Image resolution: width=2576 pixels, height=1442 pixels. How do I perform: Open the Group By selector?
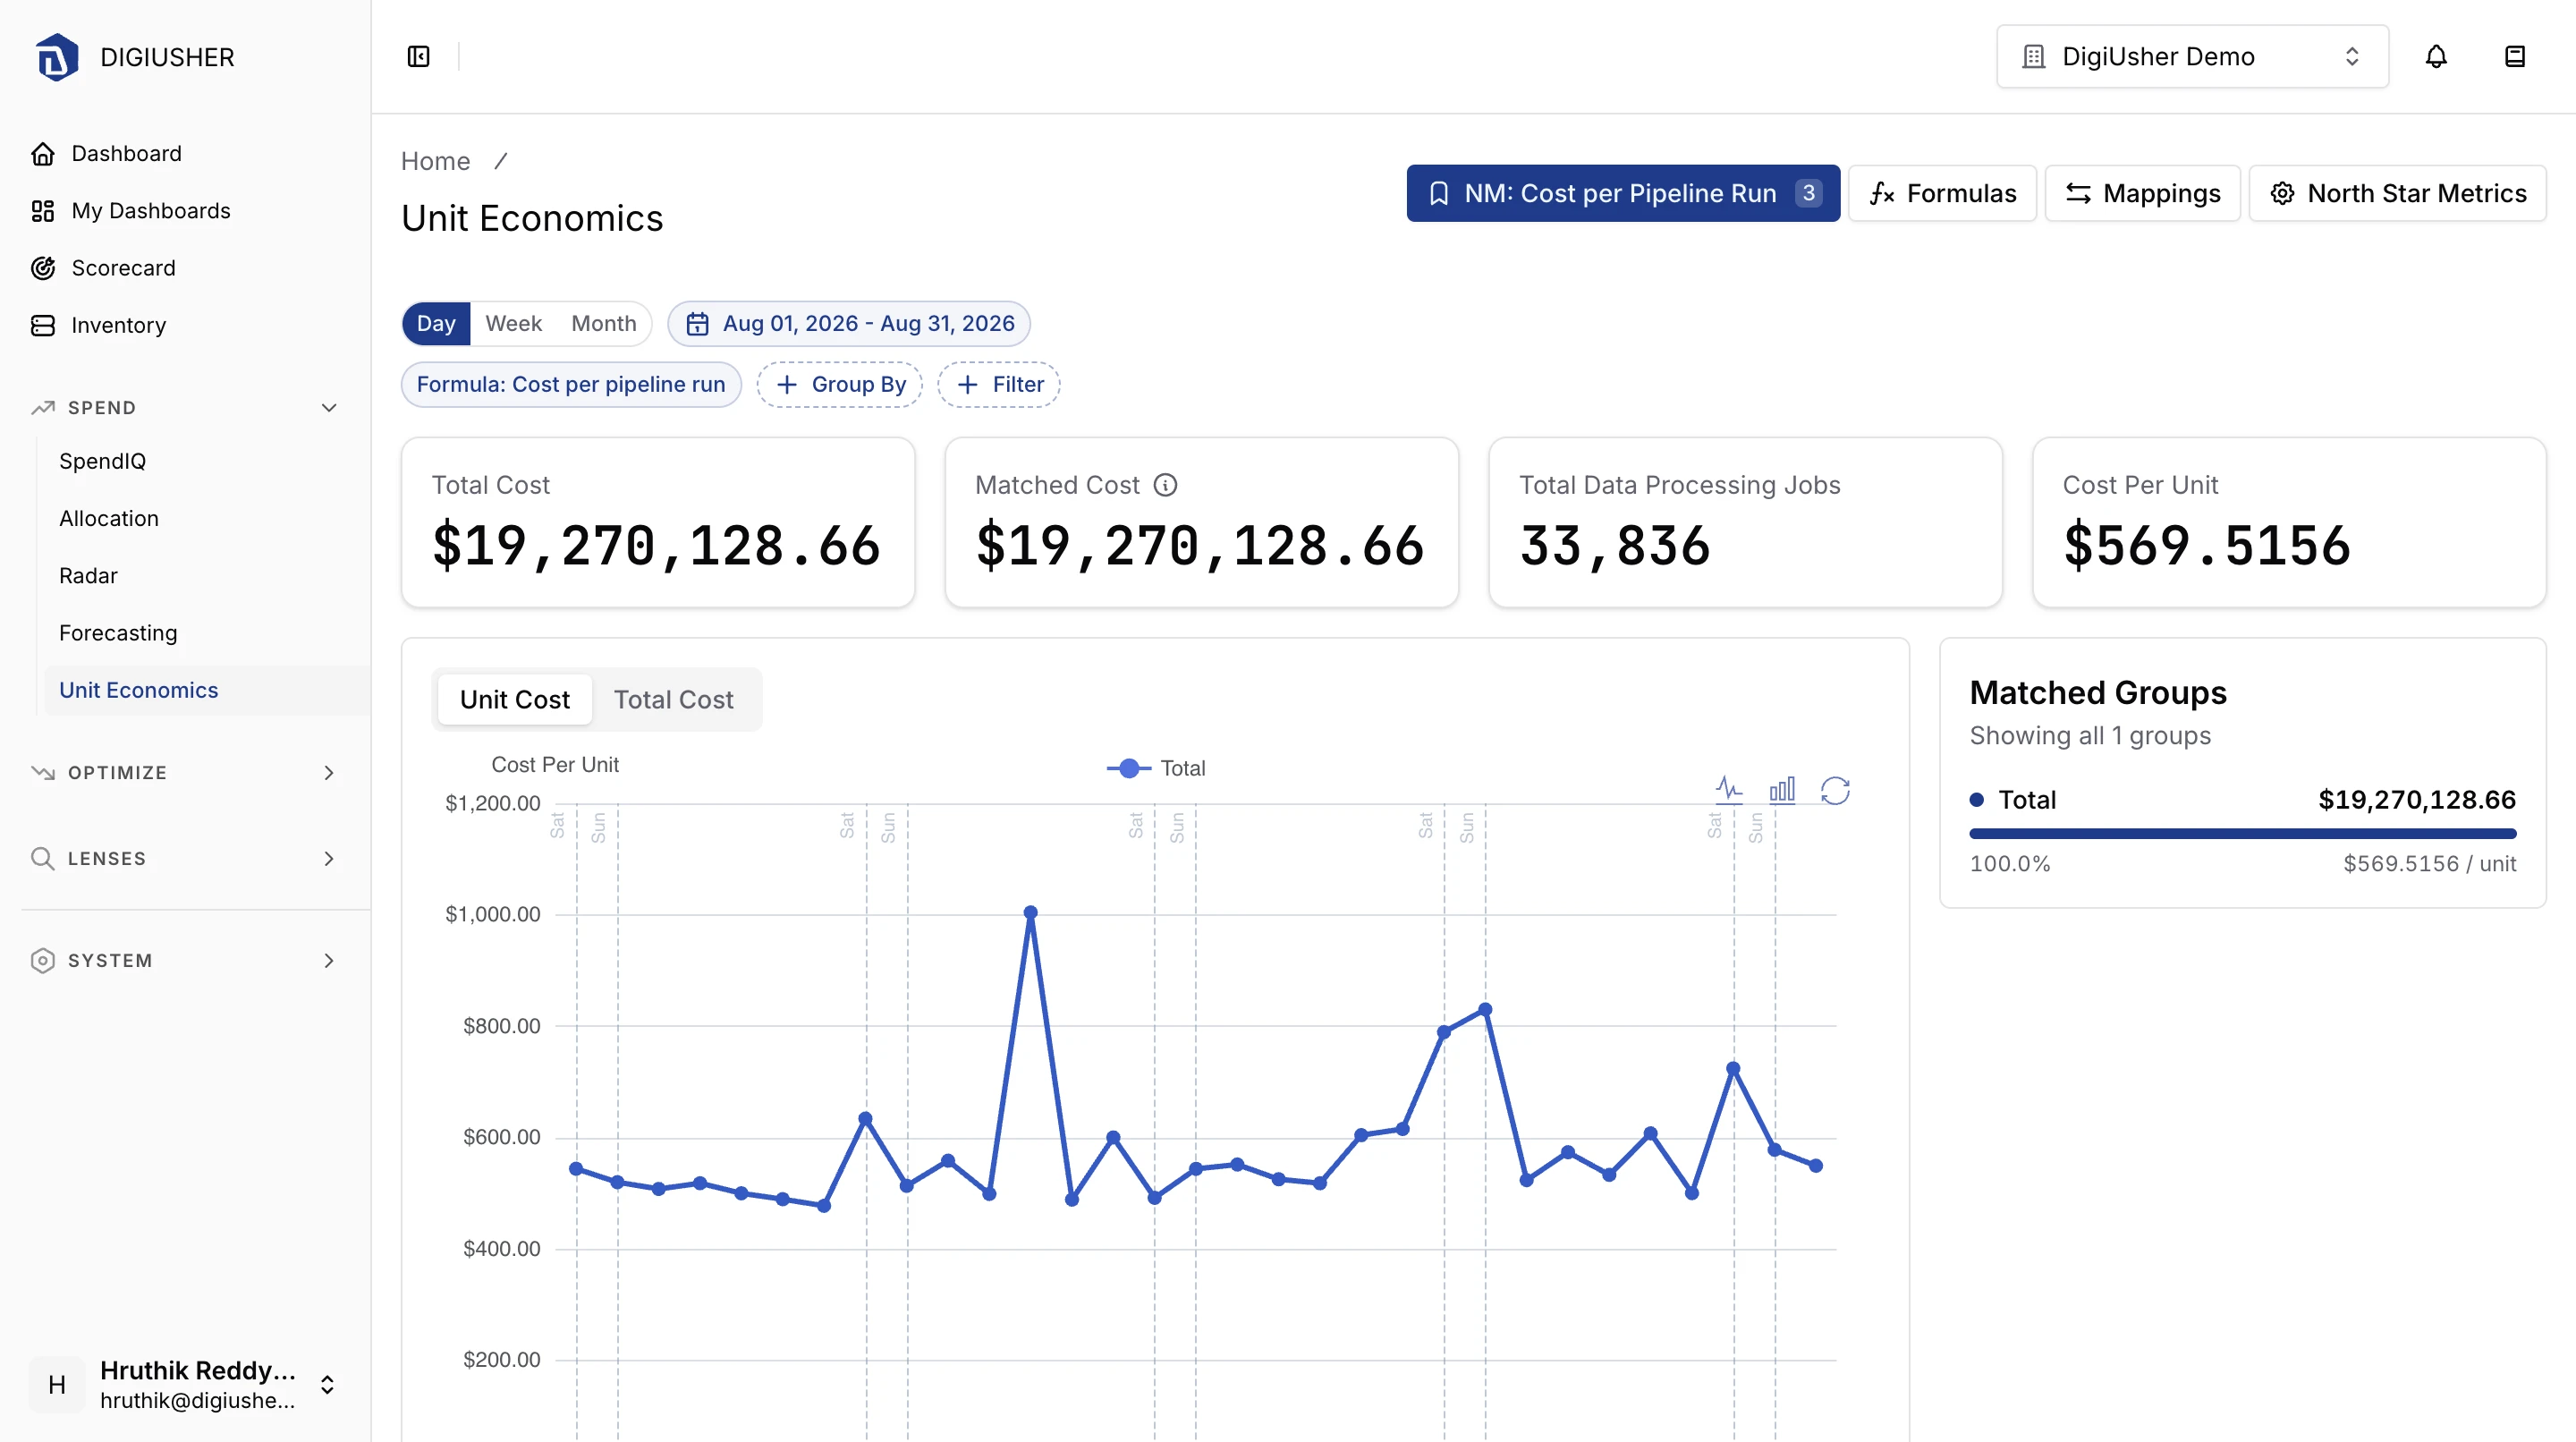[x=840, y=384]
